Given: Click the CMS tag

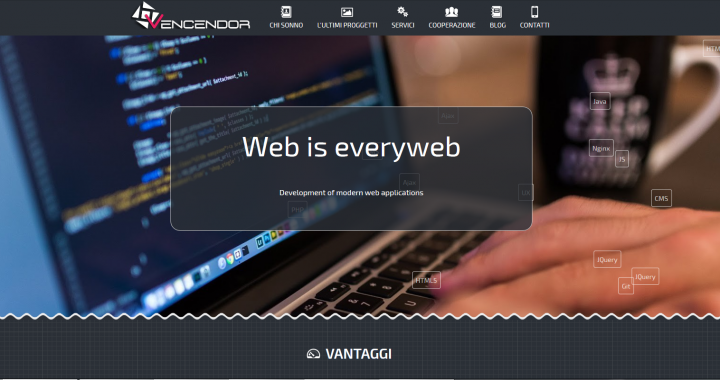Looking at the screenshot, I should click(x=661, y=198).
